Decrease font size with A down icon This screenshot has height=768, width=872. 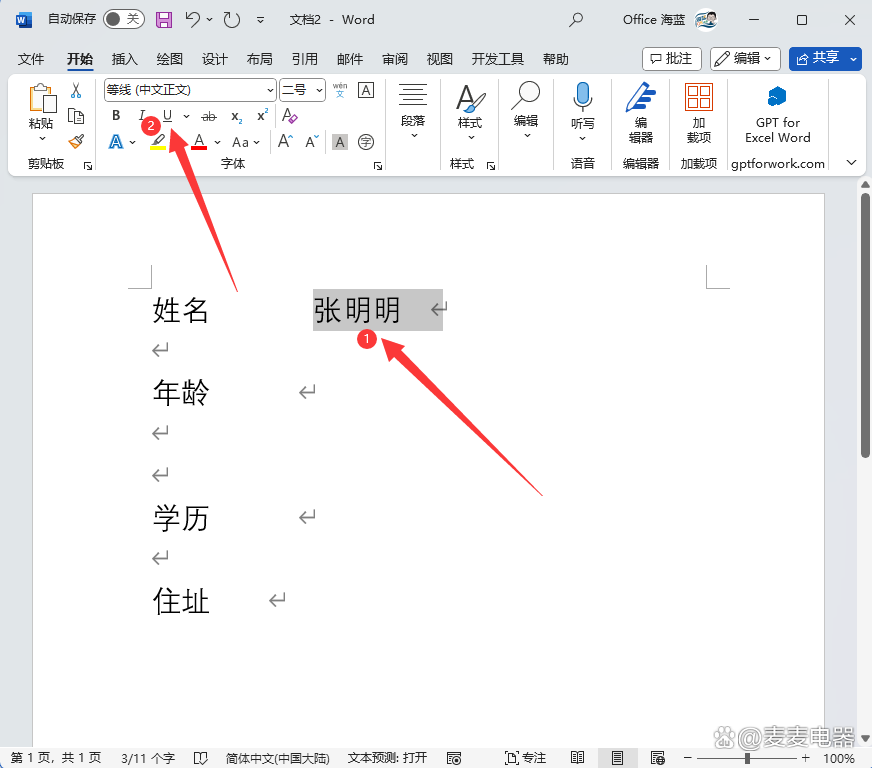pyautogui.click(x=312, y=142)
